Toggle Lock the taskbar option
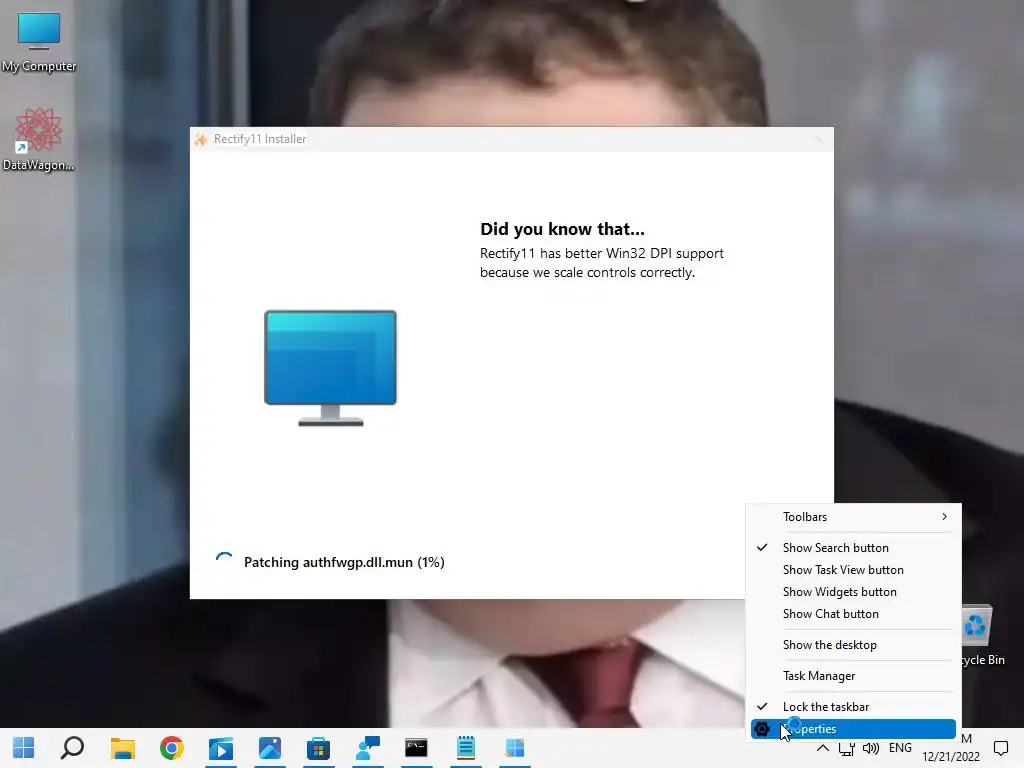Image resolution: width=1024 pixels, height=768 pixels. point(853,707)
